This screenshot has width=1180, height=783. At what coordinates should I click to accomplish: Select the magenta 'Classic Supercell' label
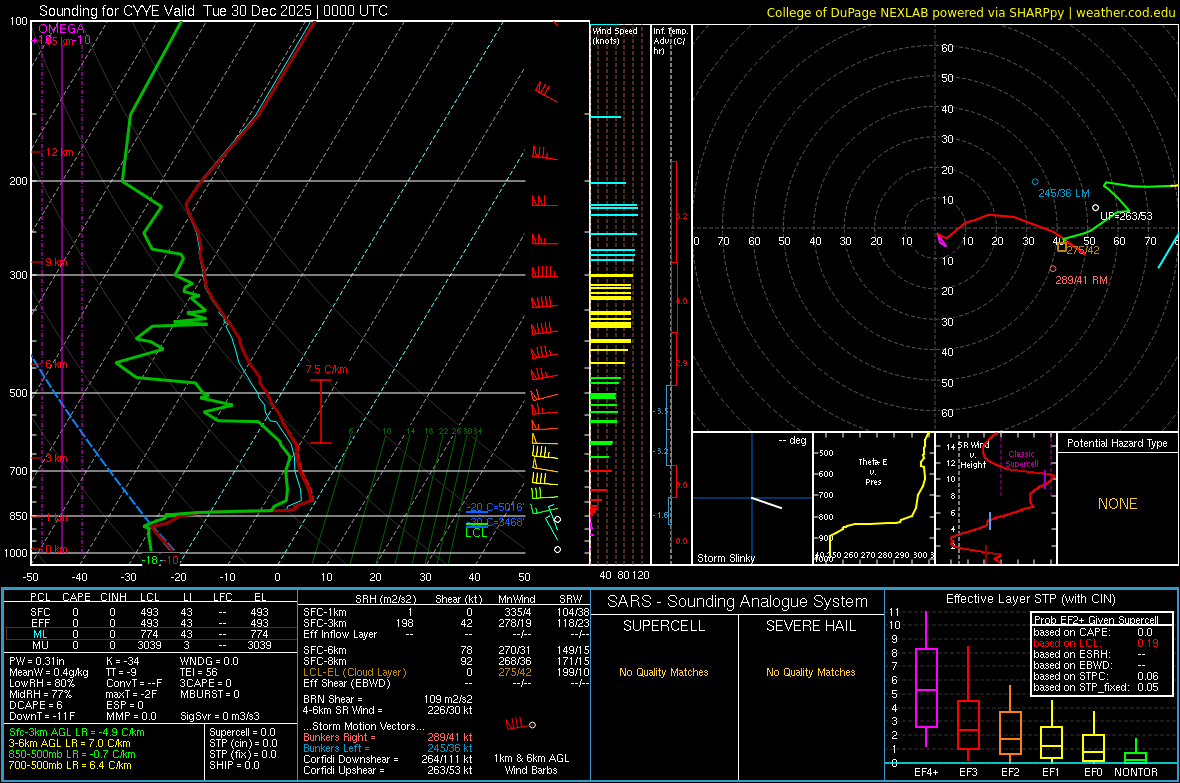coord(1021,459)
